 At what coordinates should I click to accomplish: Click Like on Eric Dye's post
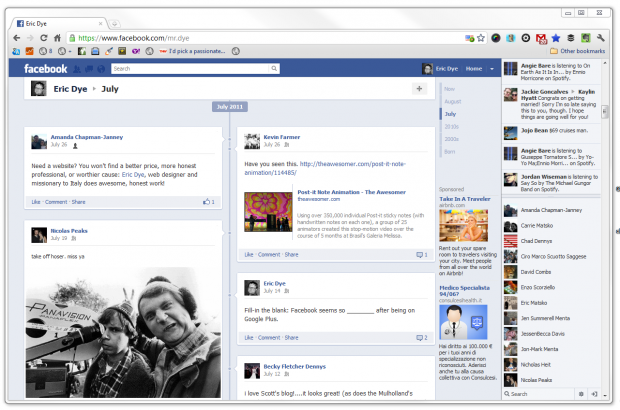point(249,338)
